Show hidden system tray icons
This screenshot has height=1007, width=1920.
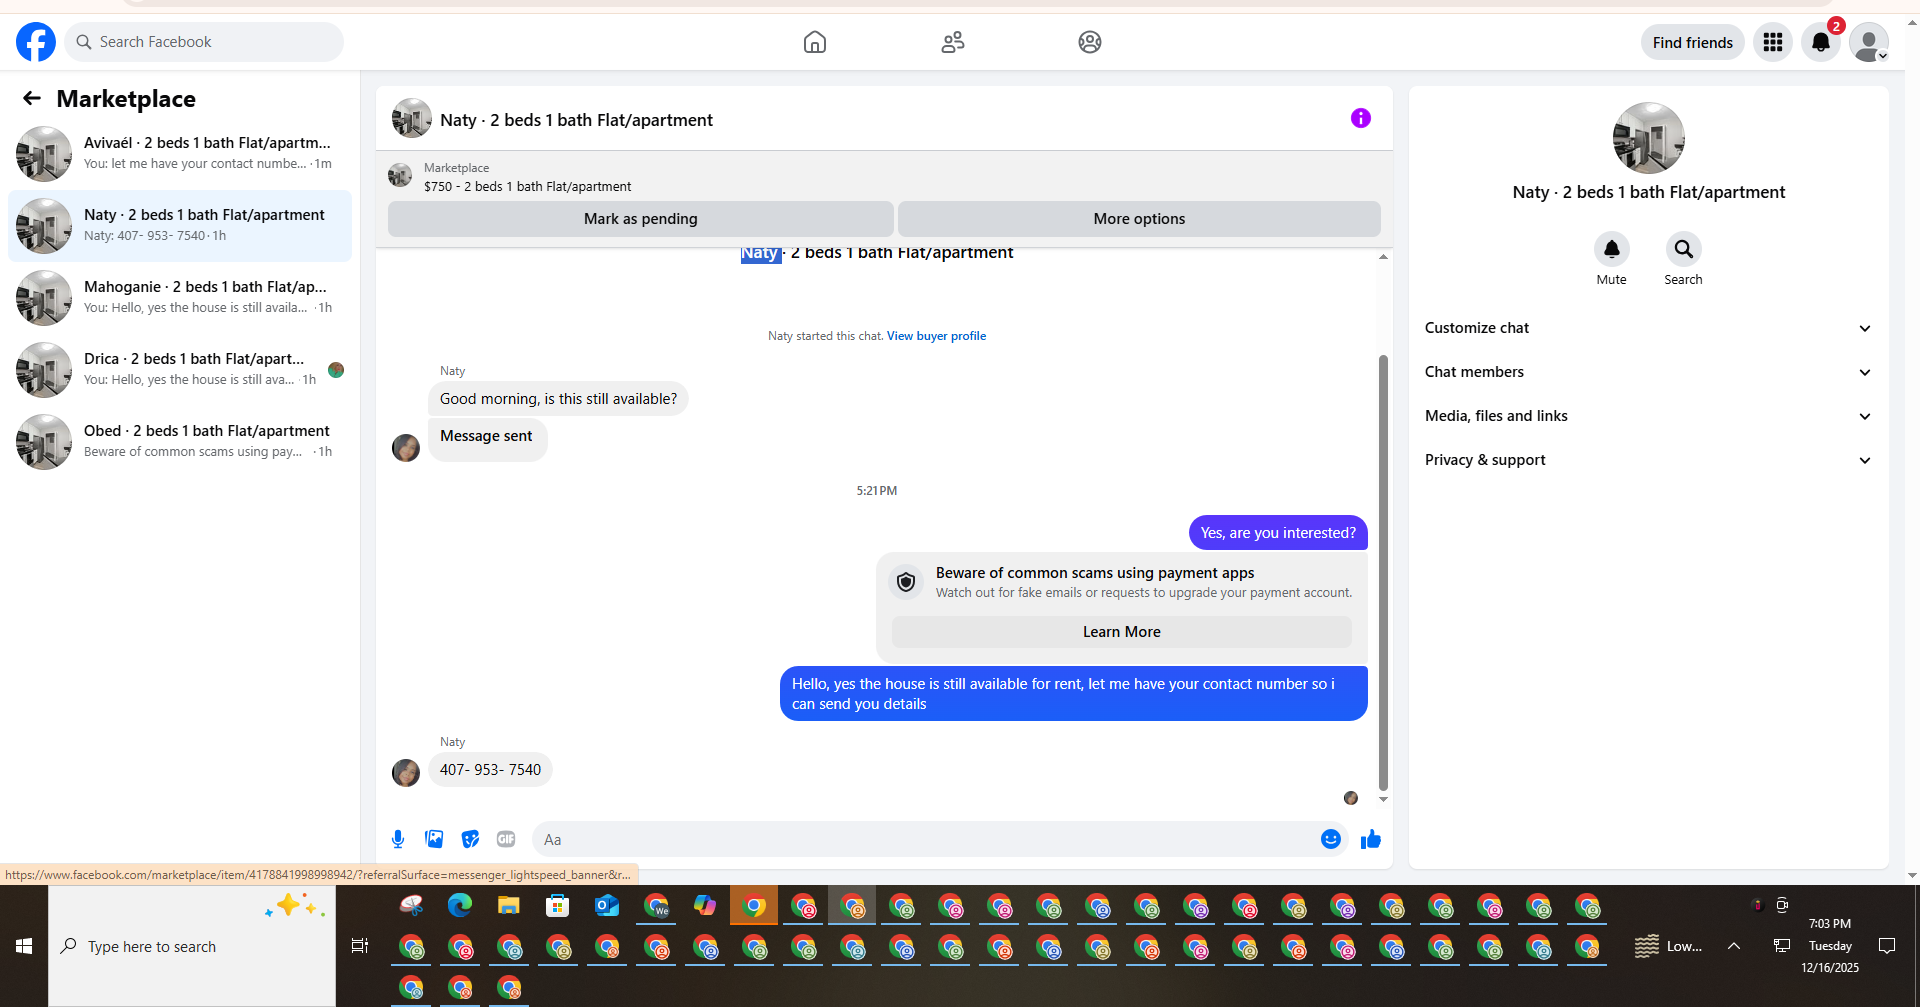[1734, 946]
